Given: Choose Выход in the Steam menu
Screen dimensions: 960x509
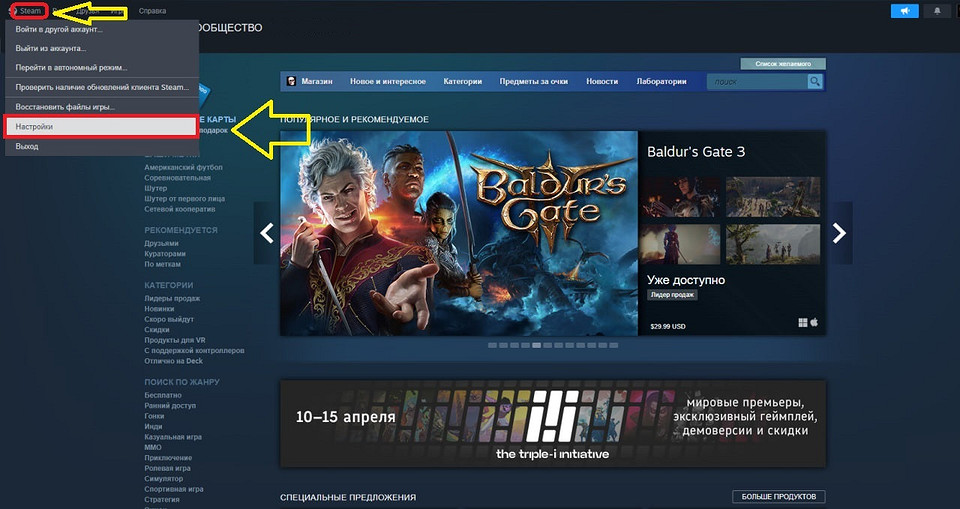Looking at the screenshot, I should [x=27, y=147].
